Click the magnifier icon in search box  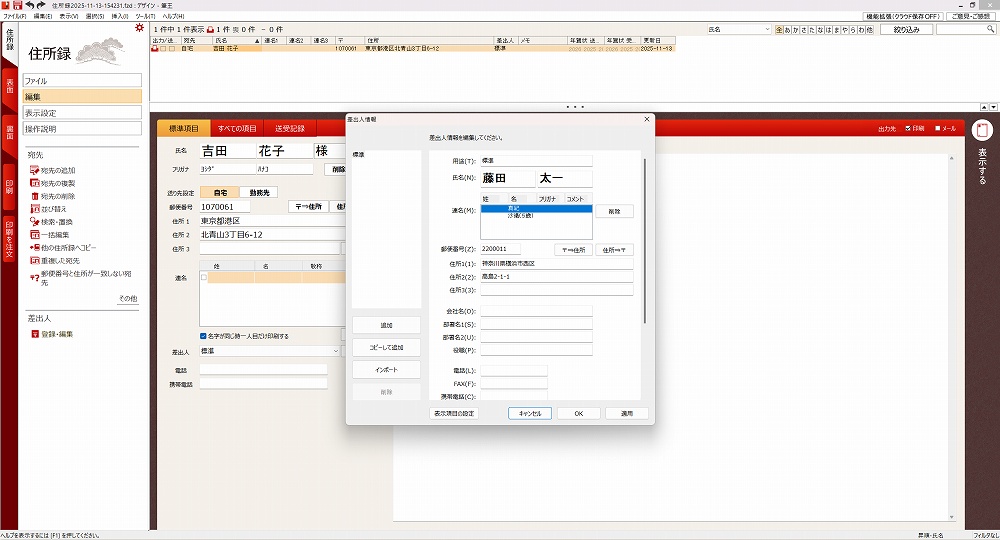click(988, 30)
